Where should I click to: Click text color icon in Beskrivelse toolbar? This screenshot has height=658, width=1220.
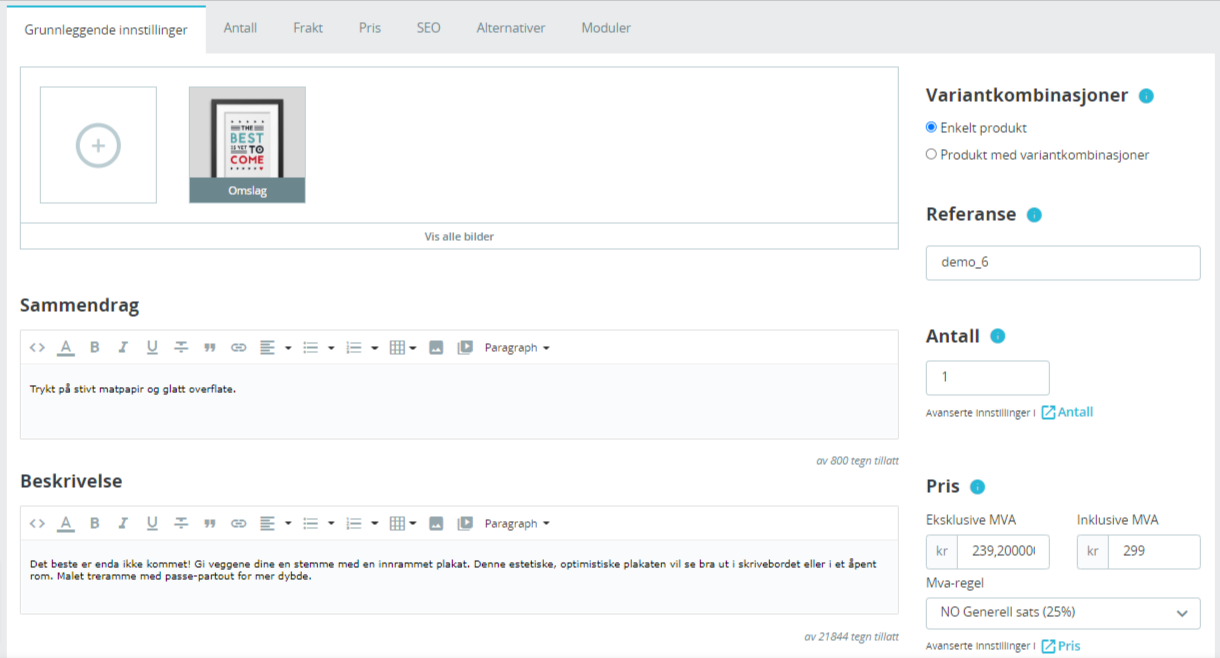coord(66,524)
